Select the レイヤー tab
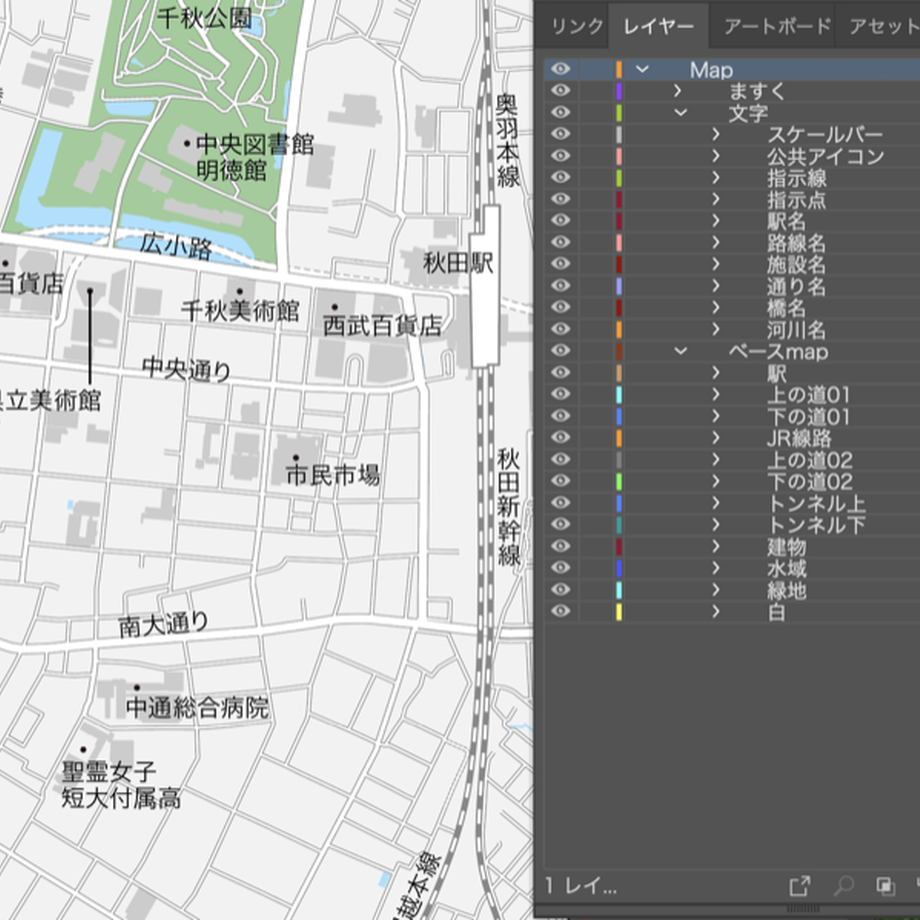Image resolution: width=920 pixels, height=920 pixels. [x=658, y=26]
